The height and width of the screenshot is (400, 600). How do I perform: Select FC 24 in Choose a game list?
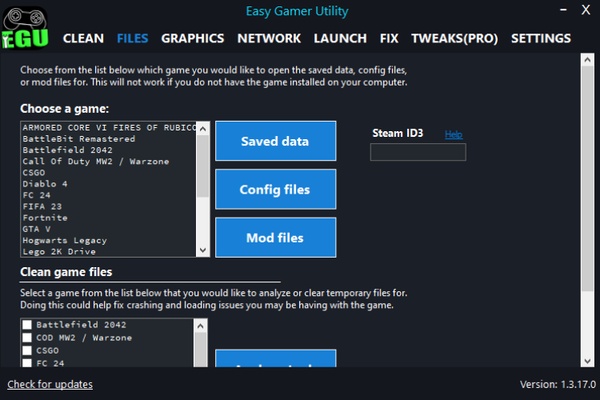(109, 195)
